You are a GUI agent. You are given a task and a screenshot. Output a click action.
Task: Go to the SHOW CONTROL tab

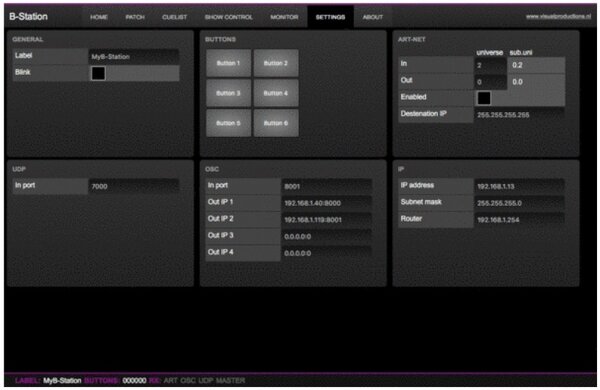tap(229, 17)
